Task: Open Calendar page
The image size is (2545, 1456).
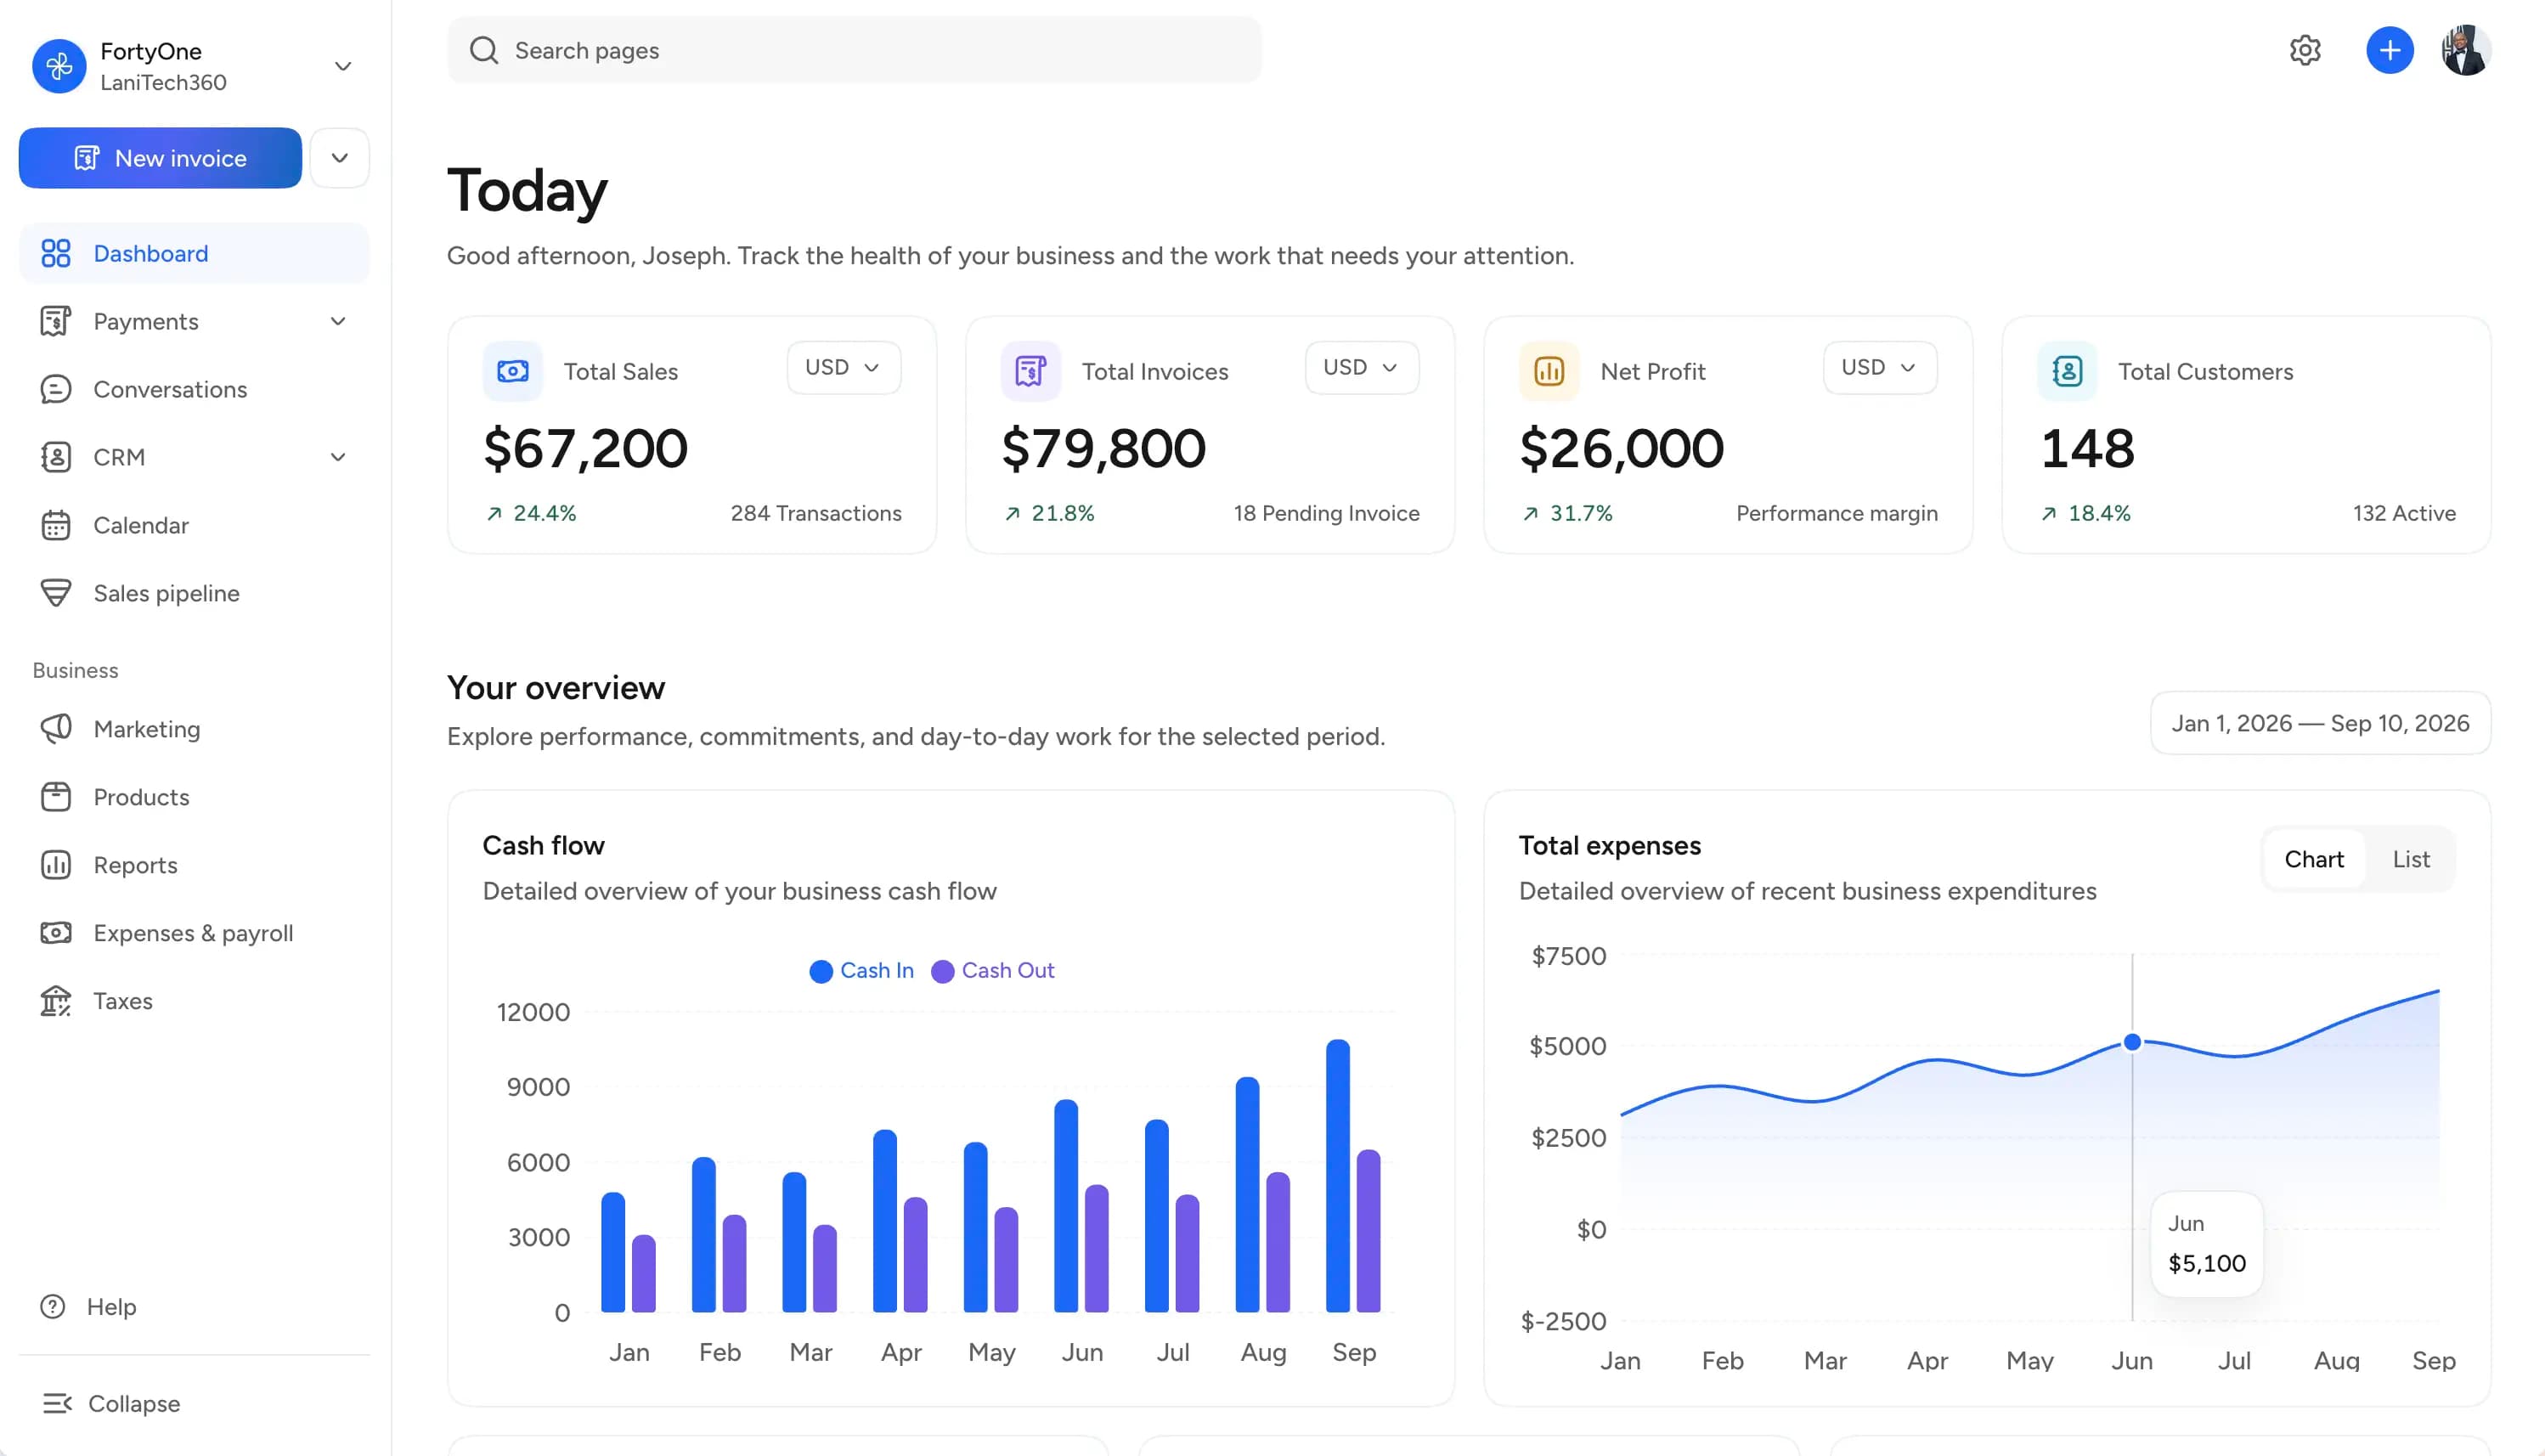Action: [x=194, y=525]
